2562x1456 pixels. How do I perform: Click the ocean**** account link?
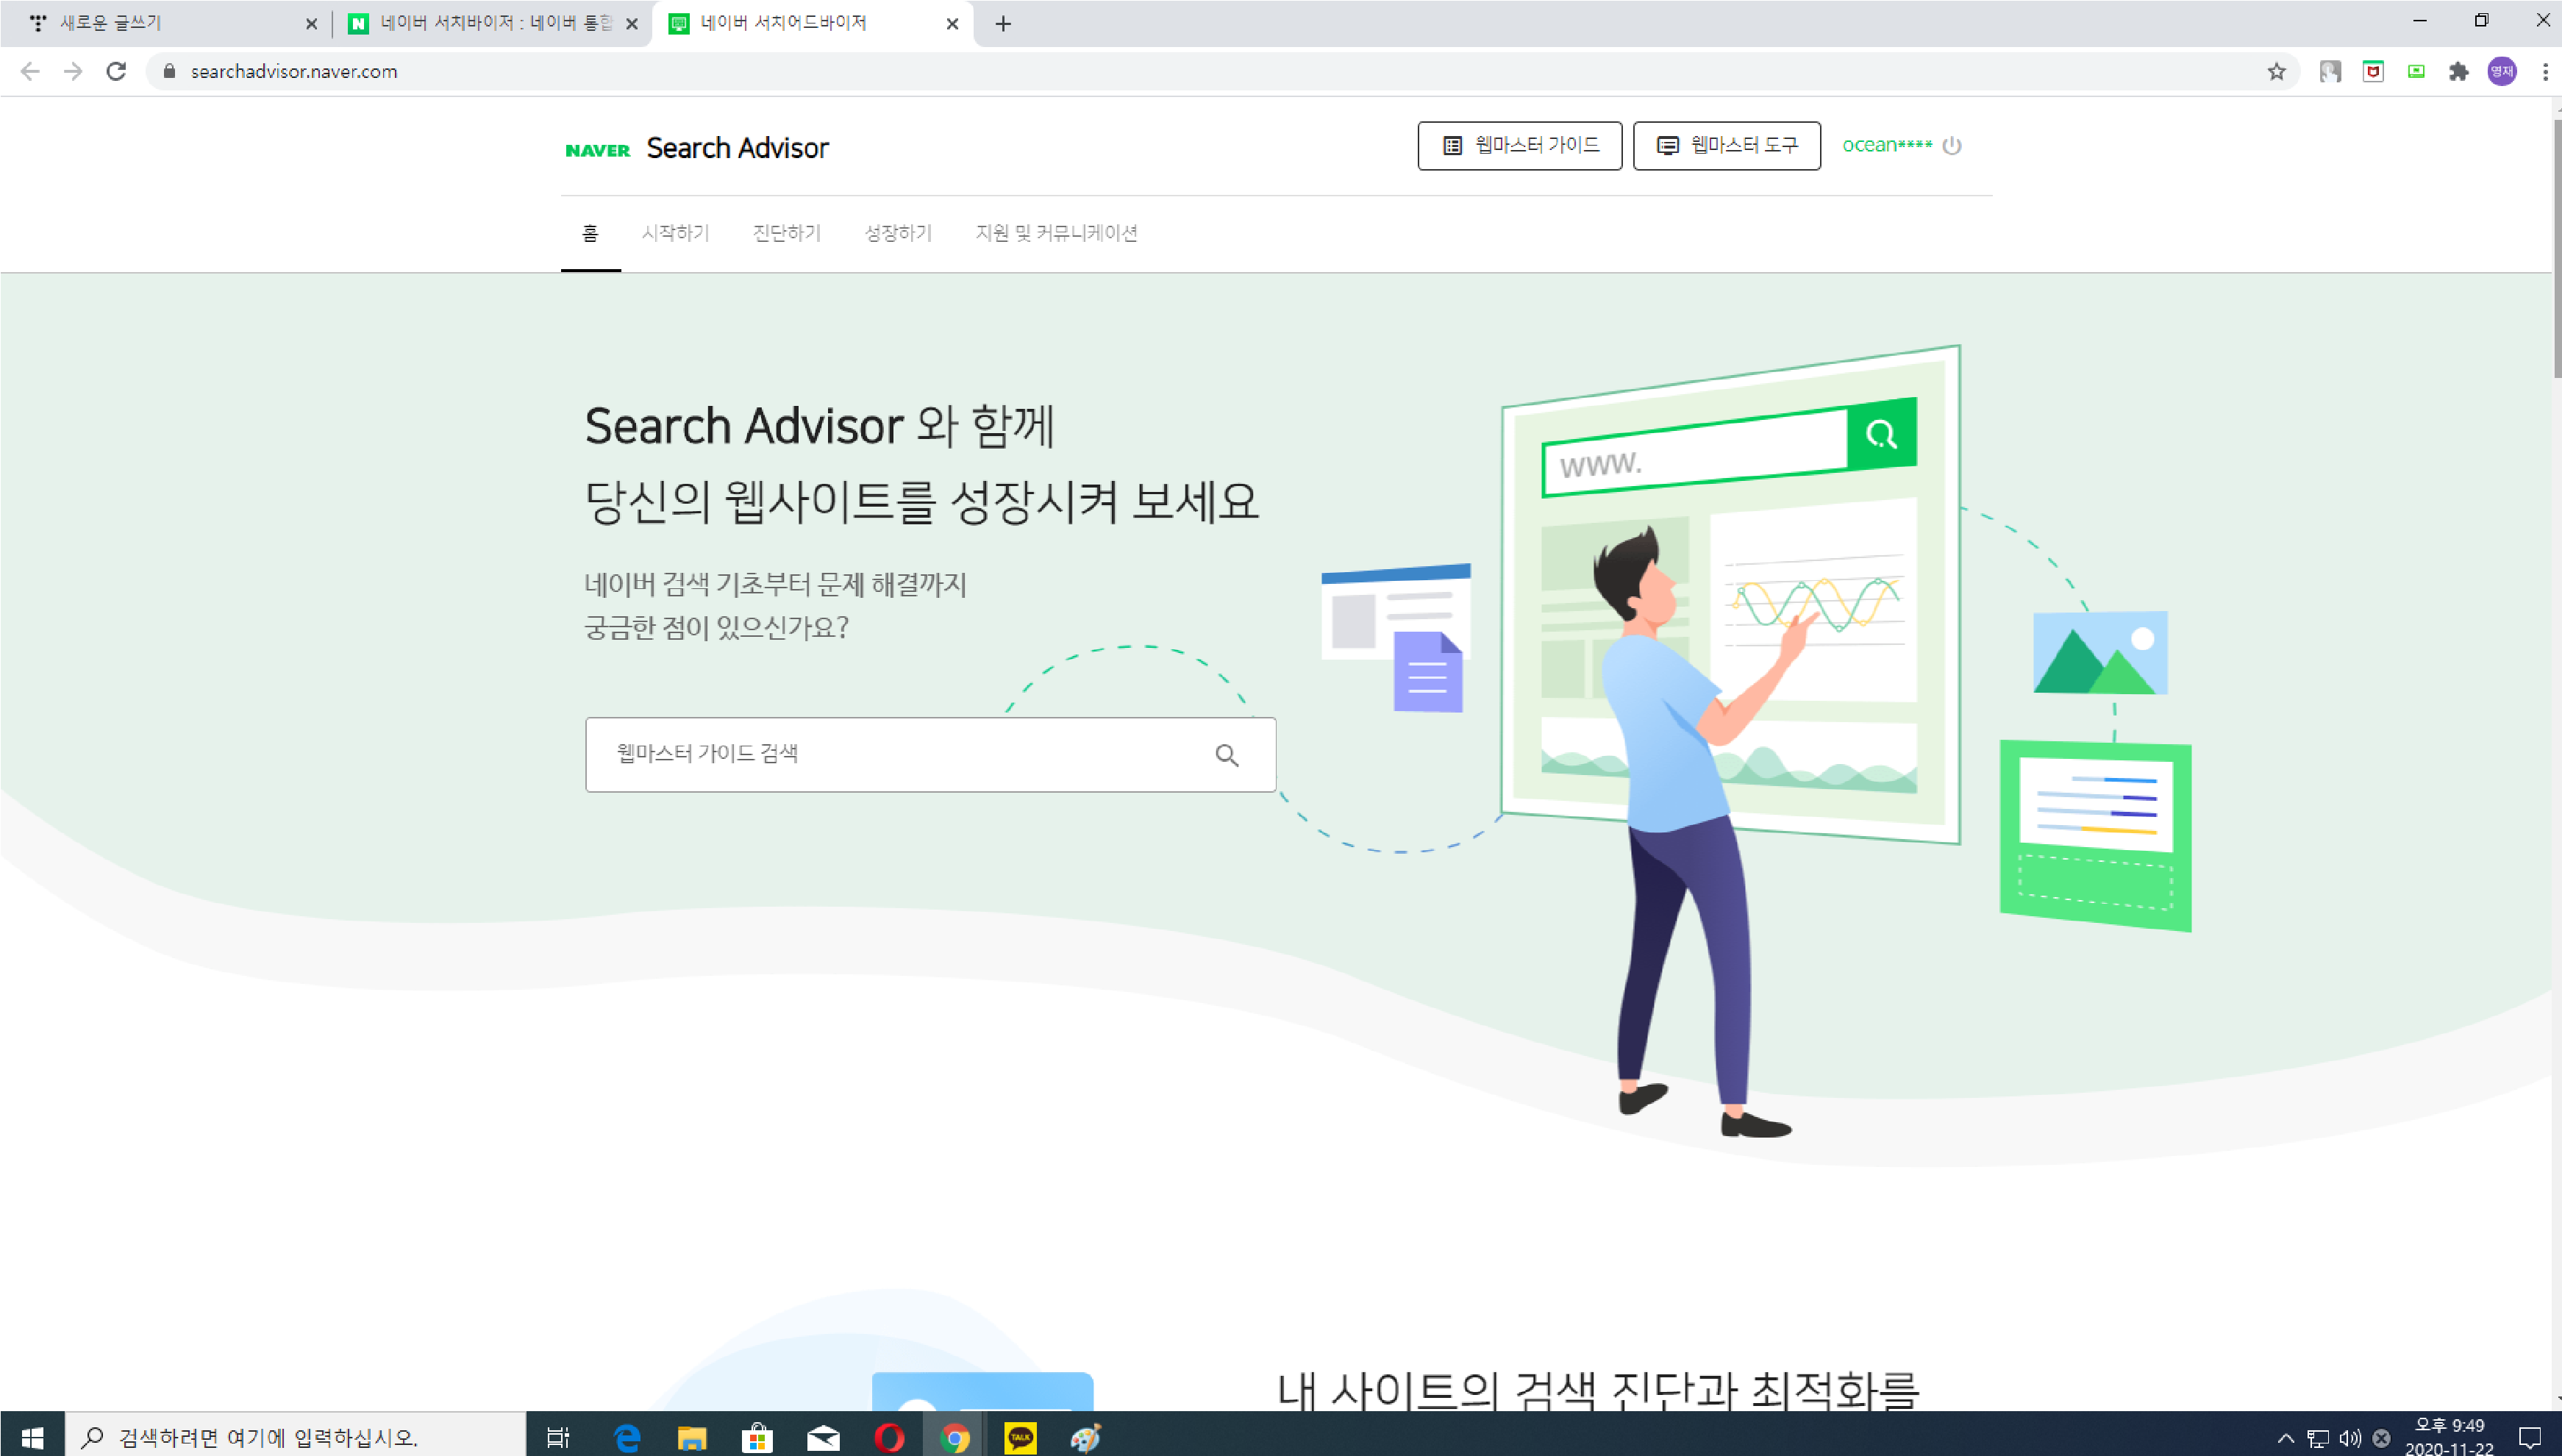(x=1886, y=146)
